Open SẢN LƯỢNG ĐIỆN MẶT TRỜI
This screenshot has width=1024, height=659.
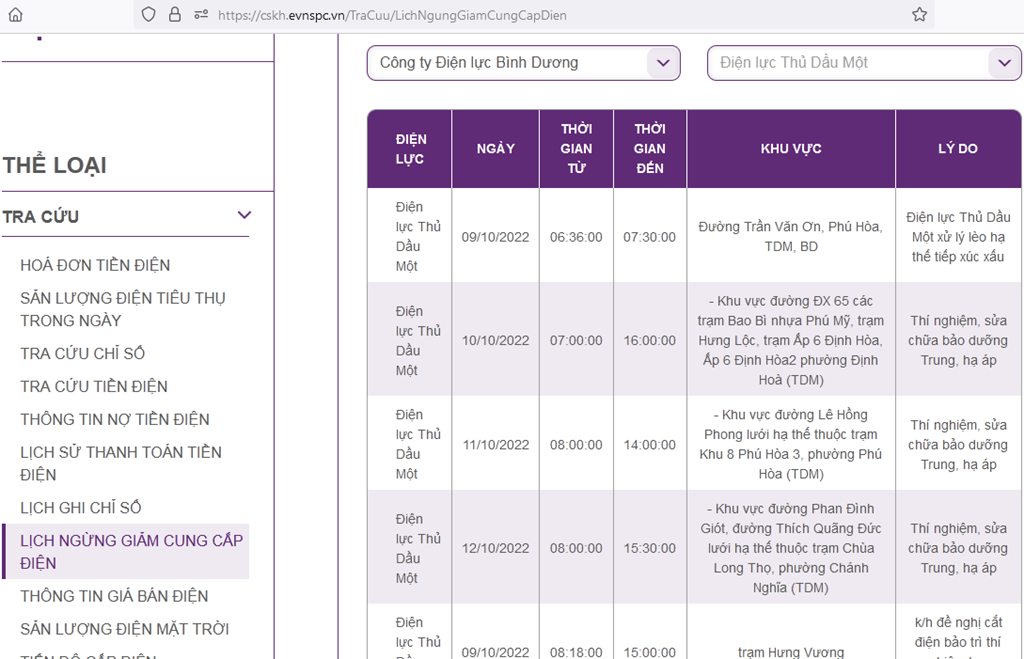(125, 629)
